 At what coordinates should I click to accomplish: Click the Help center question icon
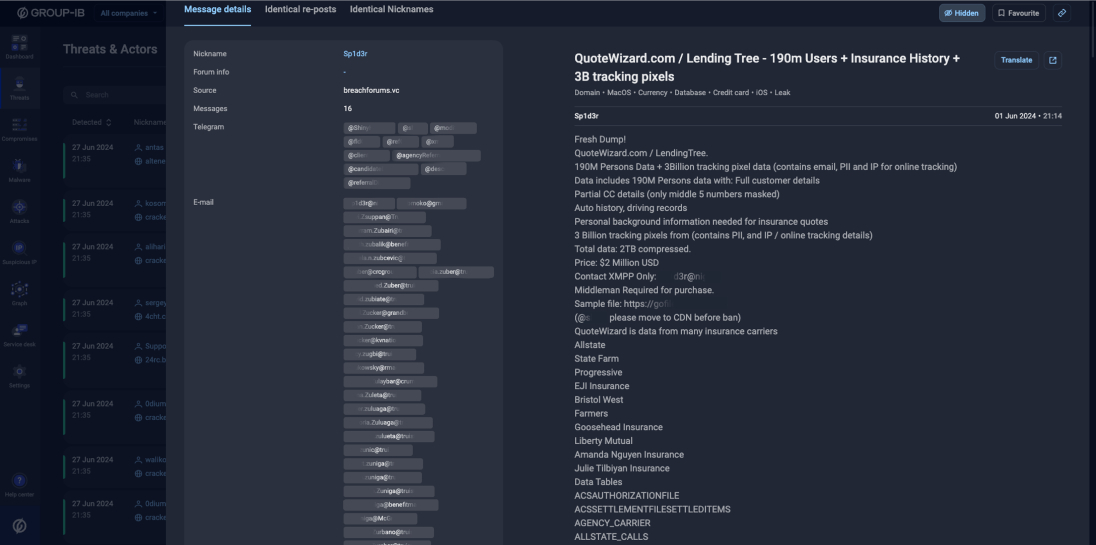point(20,485)
